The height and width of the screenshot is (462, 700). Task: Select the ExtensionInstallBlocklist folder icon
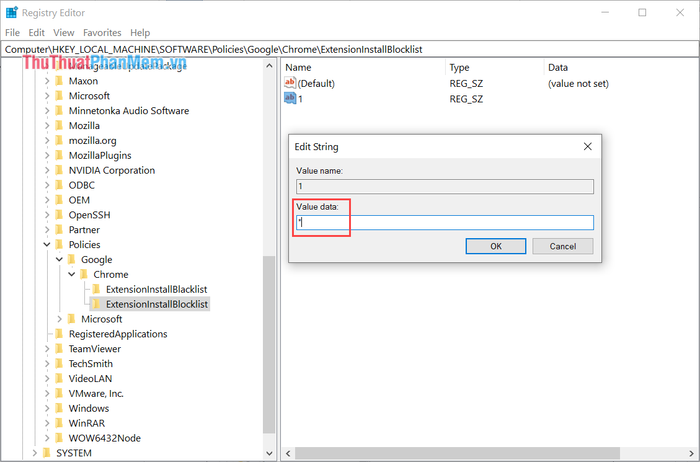coord(96,304)
